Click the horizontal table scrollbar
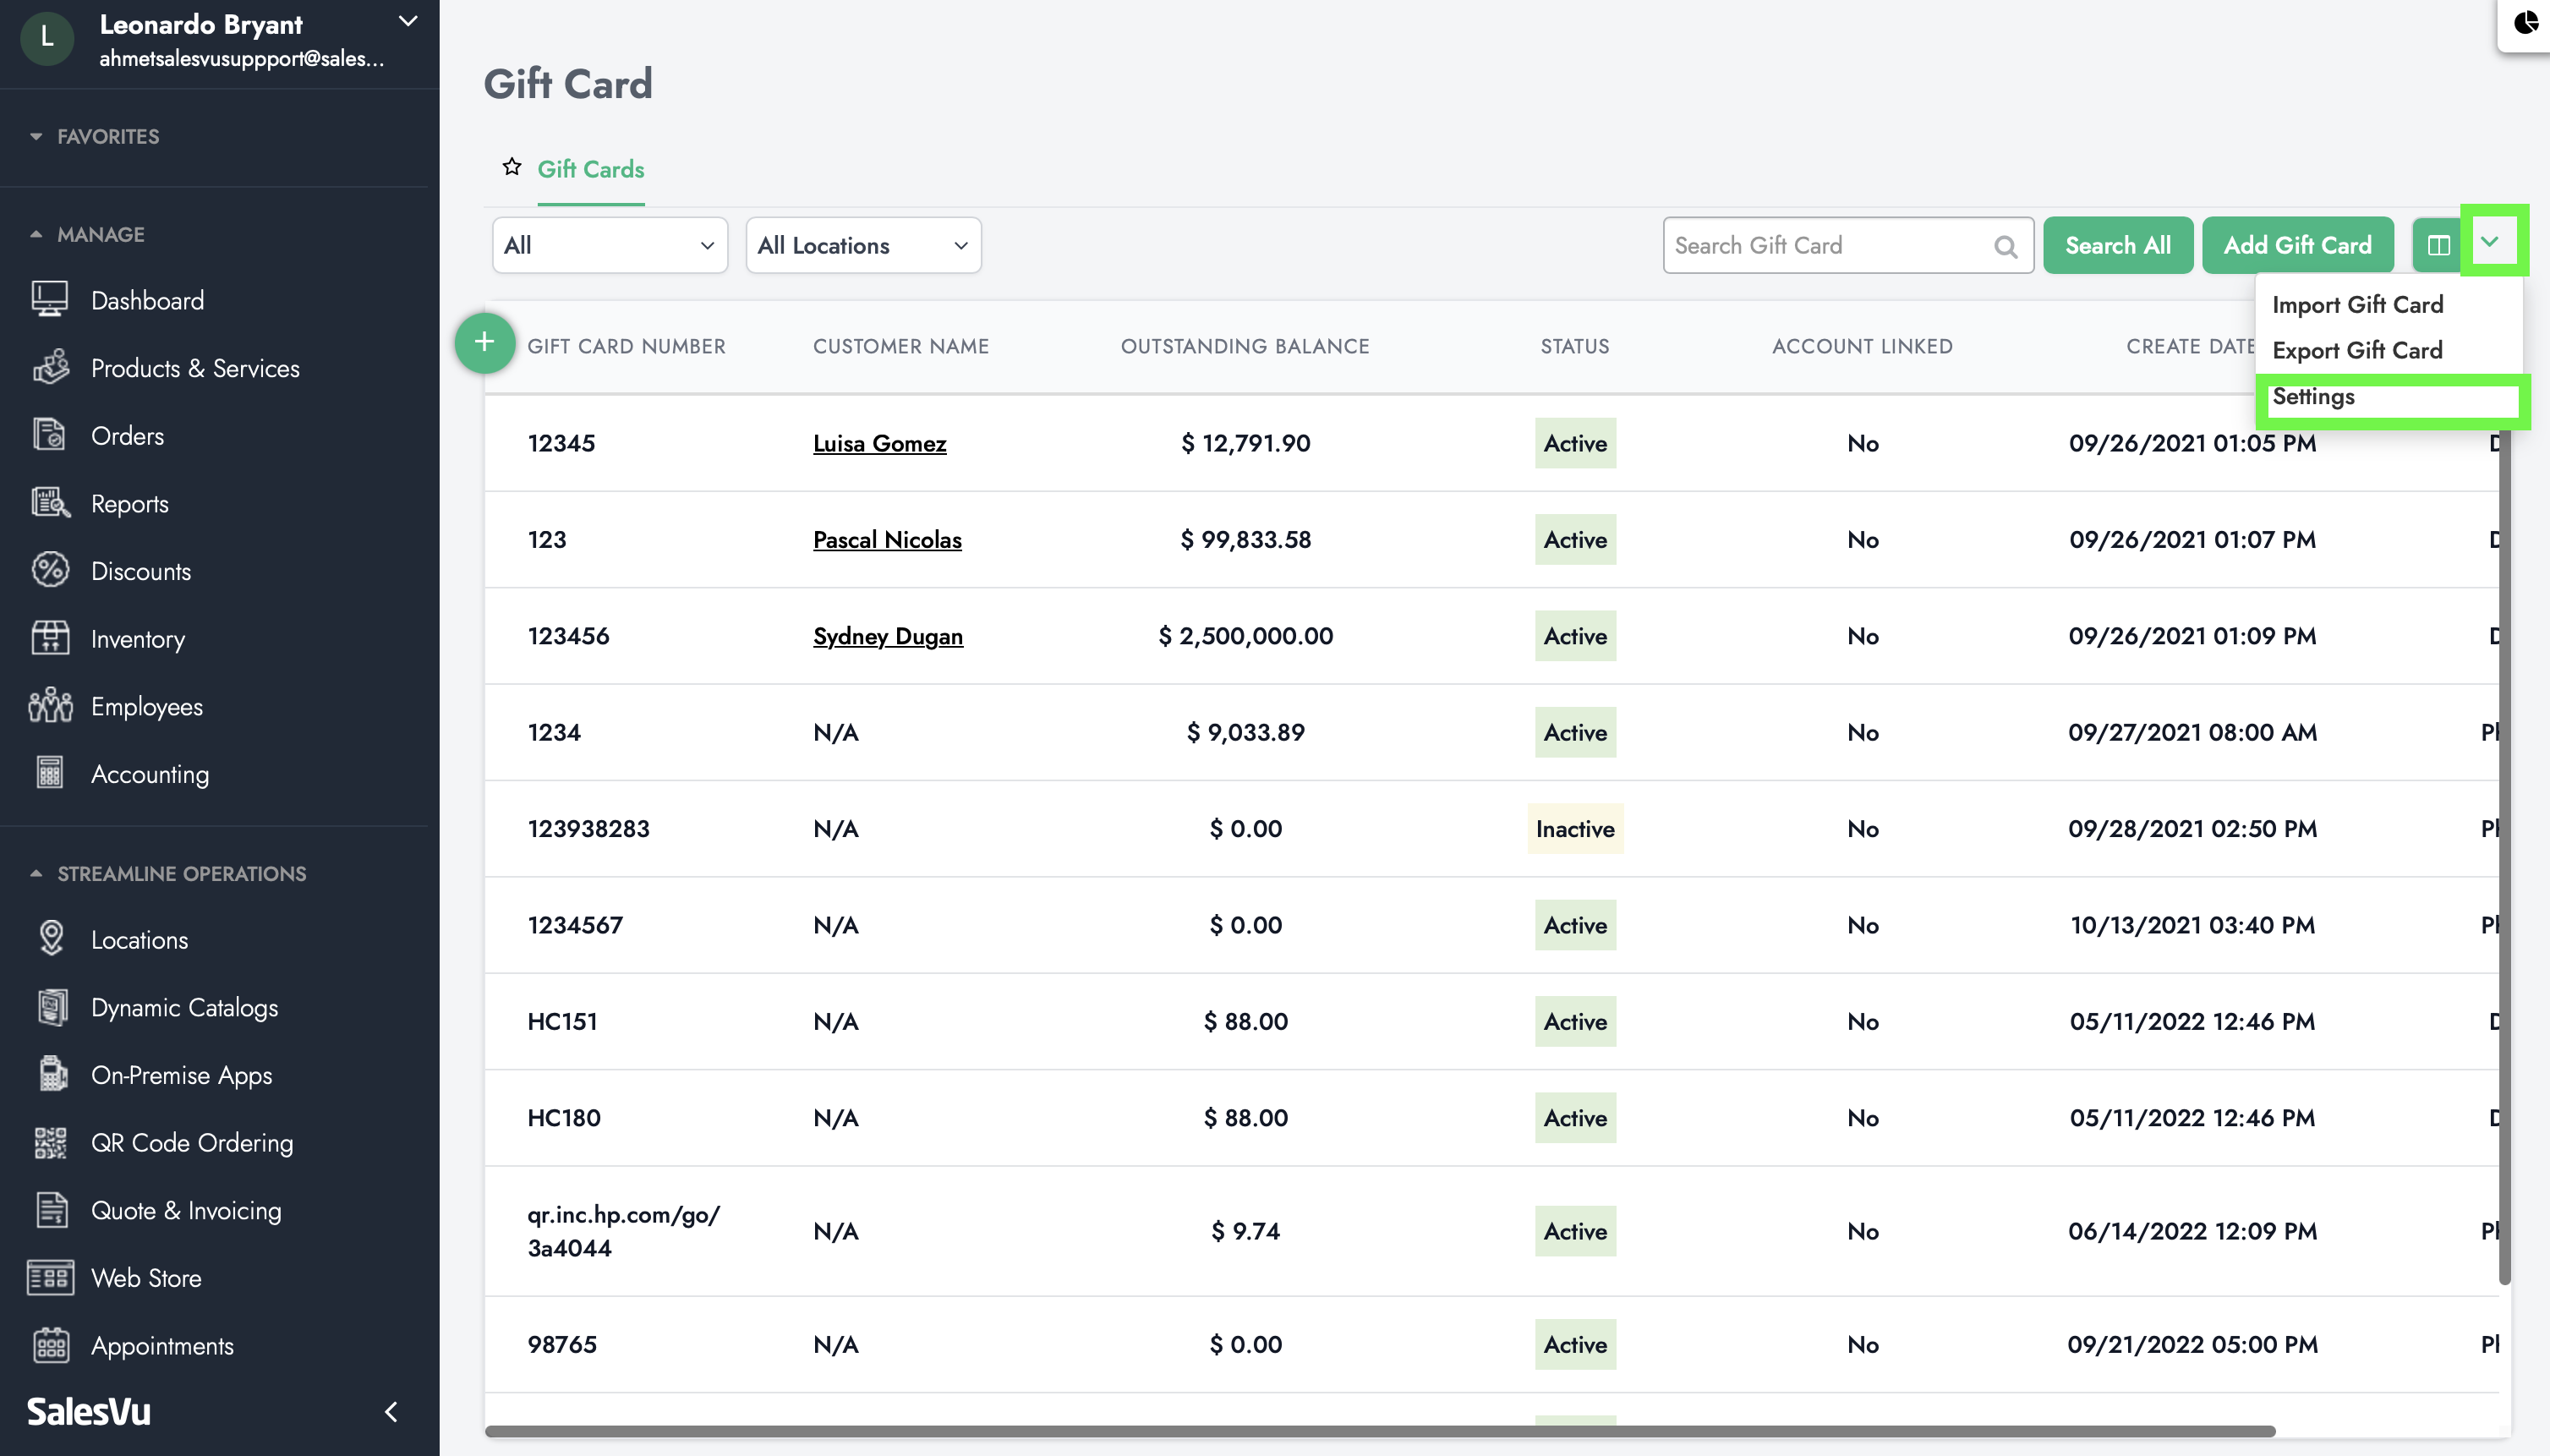 click(x=1380, y=1431)
